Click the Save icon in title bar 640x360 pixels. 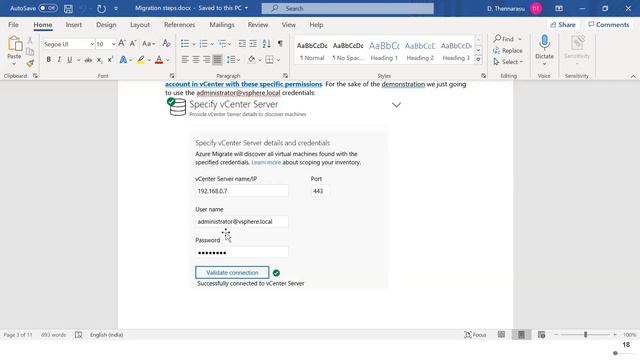click(x=68, y=8)
